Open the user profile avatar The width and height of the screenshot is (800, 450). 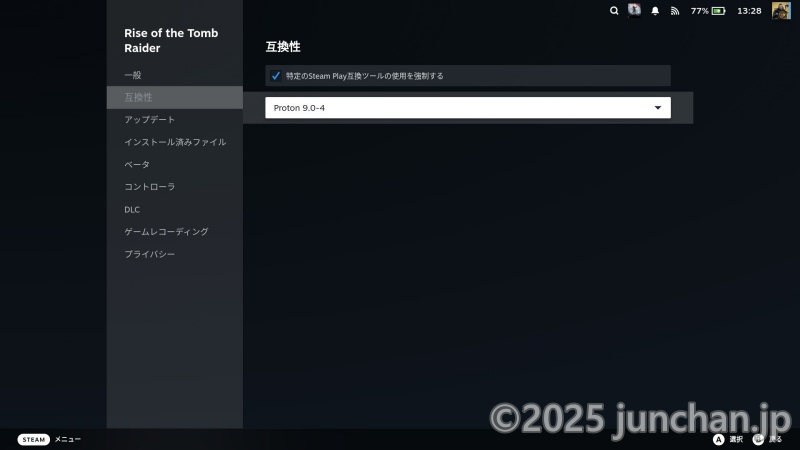point(781,11)
